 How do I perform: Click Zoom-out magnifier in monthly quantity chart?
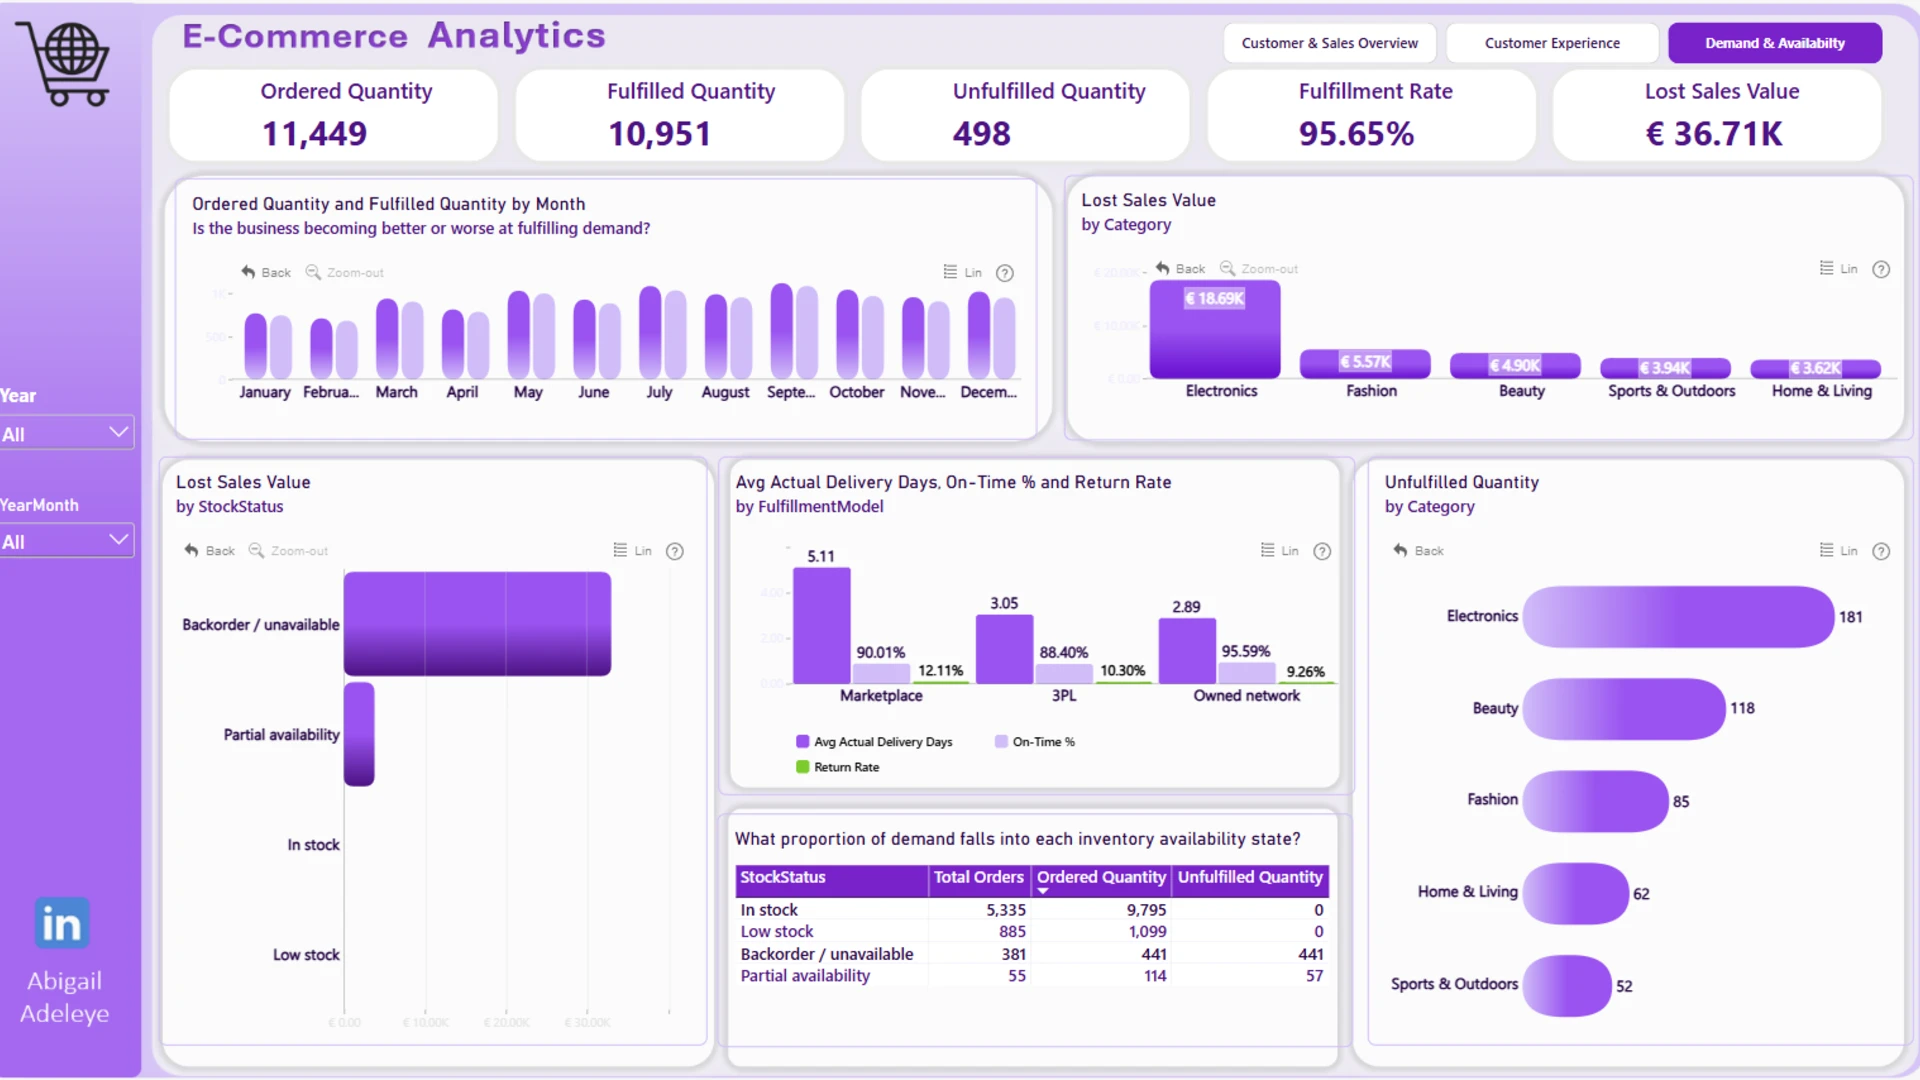click(313, 272)
